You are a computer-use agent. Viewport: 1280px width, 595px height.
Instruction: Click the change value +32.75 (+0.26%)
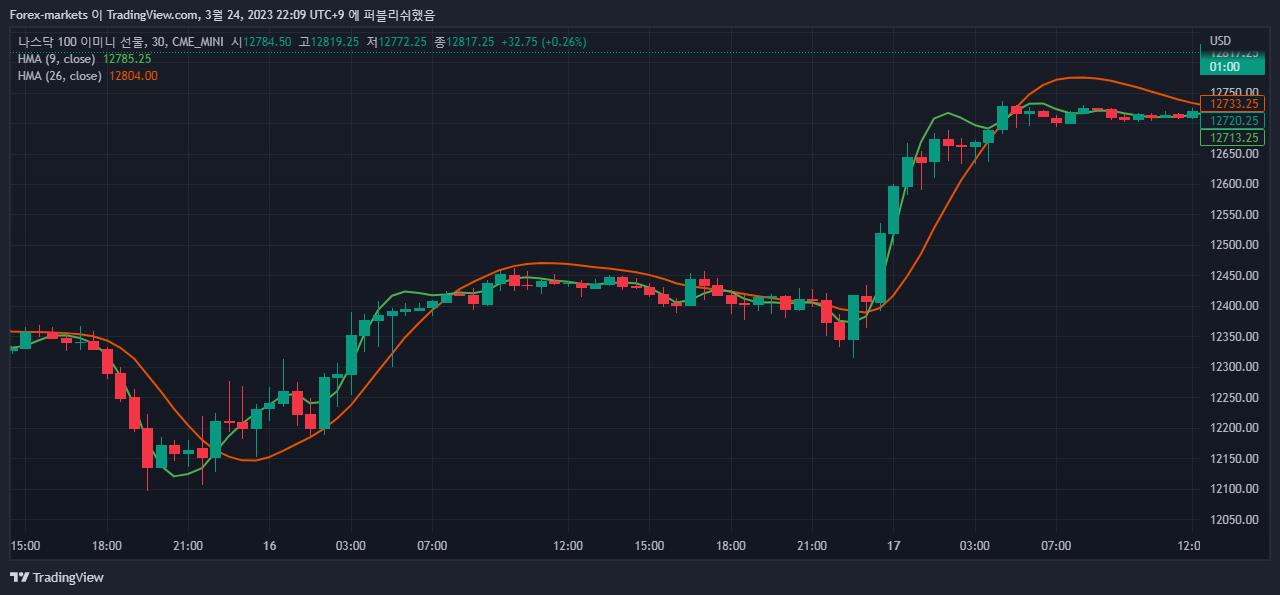coord(544,42)
